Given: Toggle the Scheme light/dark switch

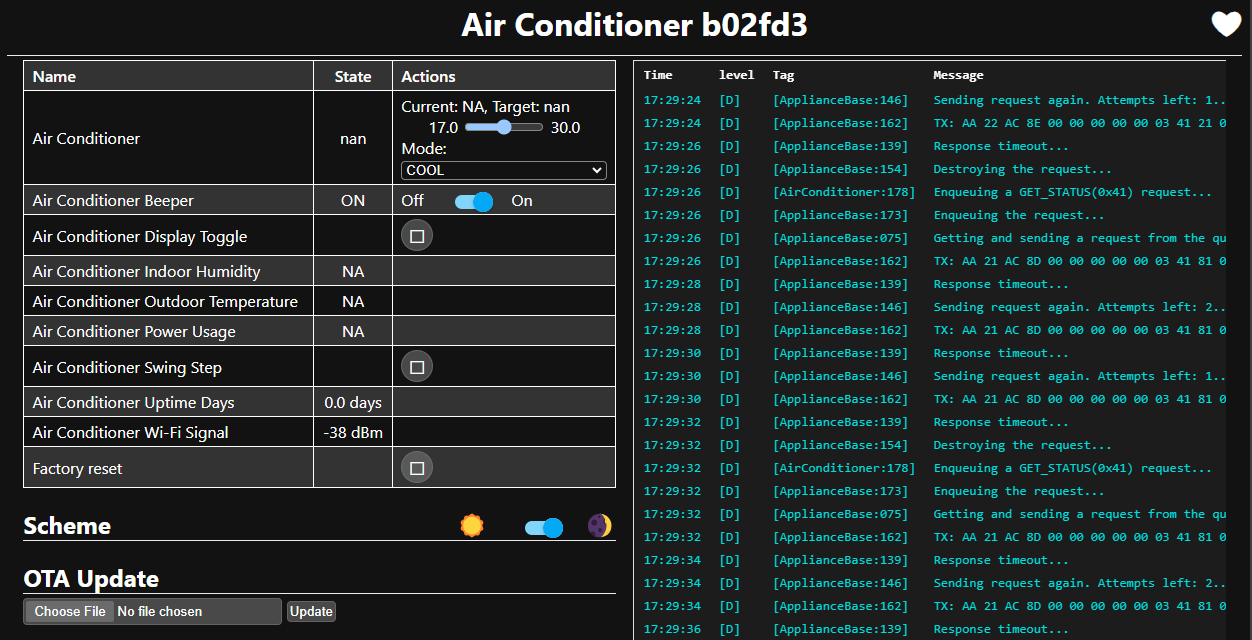Looking at the screenshot, I should tap(543, 527).
